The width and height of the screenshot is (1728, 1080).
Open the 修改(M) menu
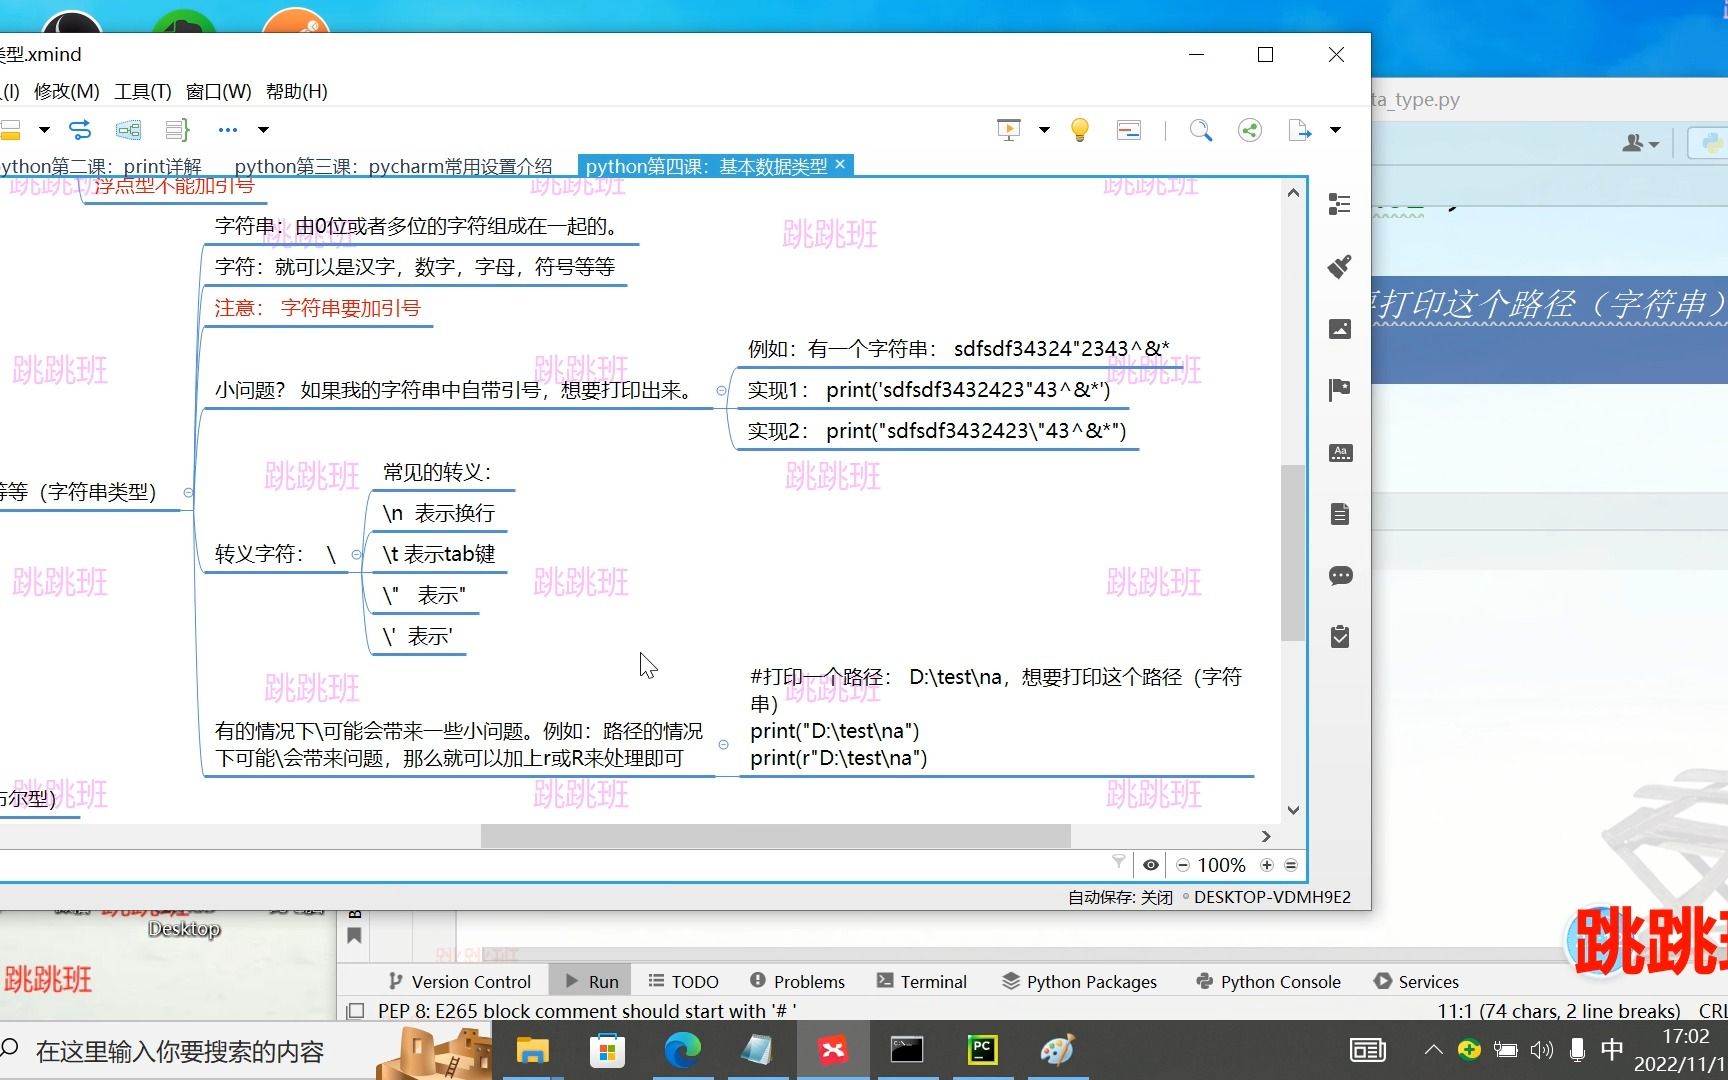click(x=67, y=91)
